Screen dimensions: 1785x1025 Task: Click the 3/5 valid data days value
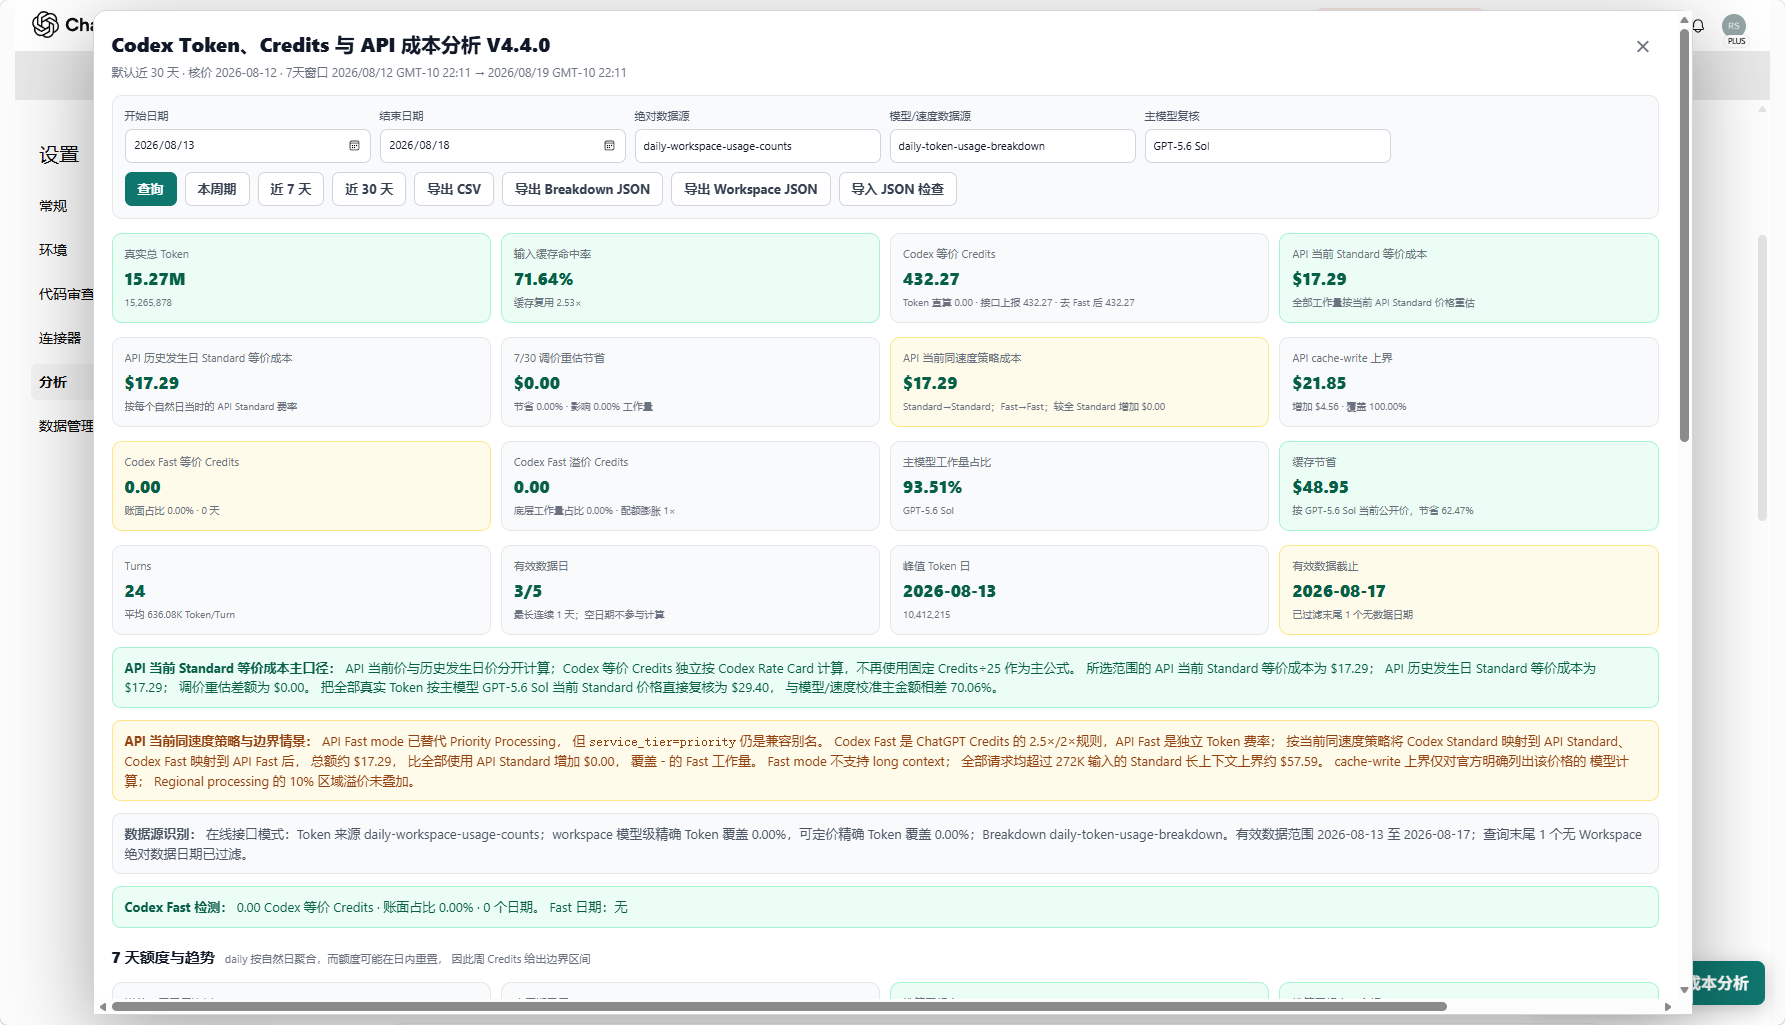[528, 592]
